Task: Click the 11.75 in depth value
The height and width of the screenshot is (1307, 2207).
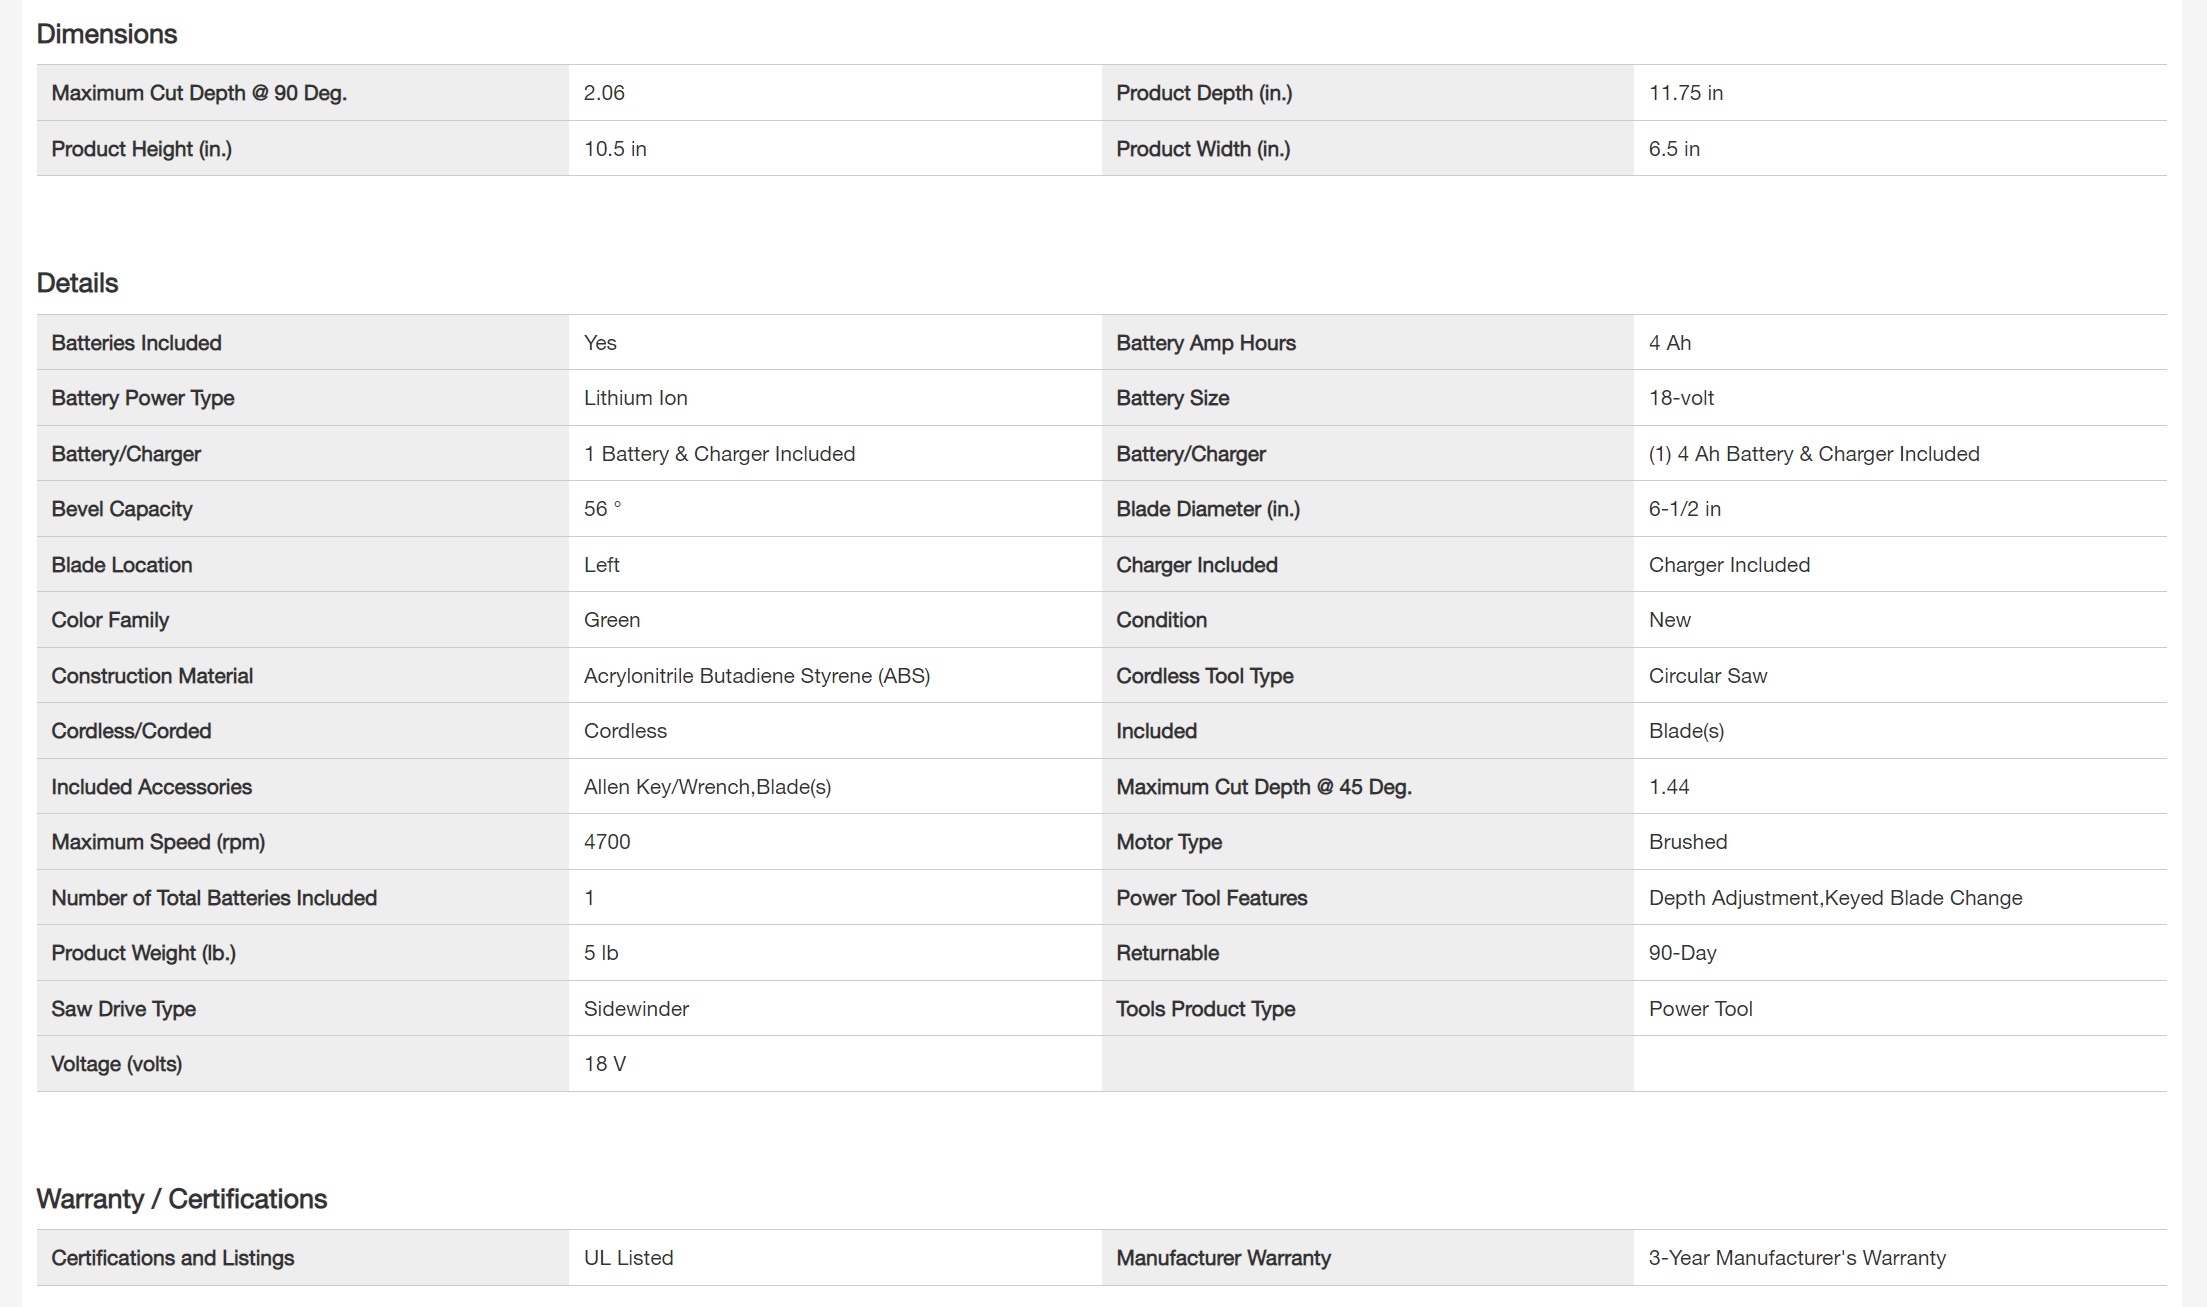Action: [x=1685, y=93]
